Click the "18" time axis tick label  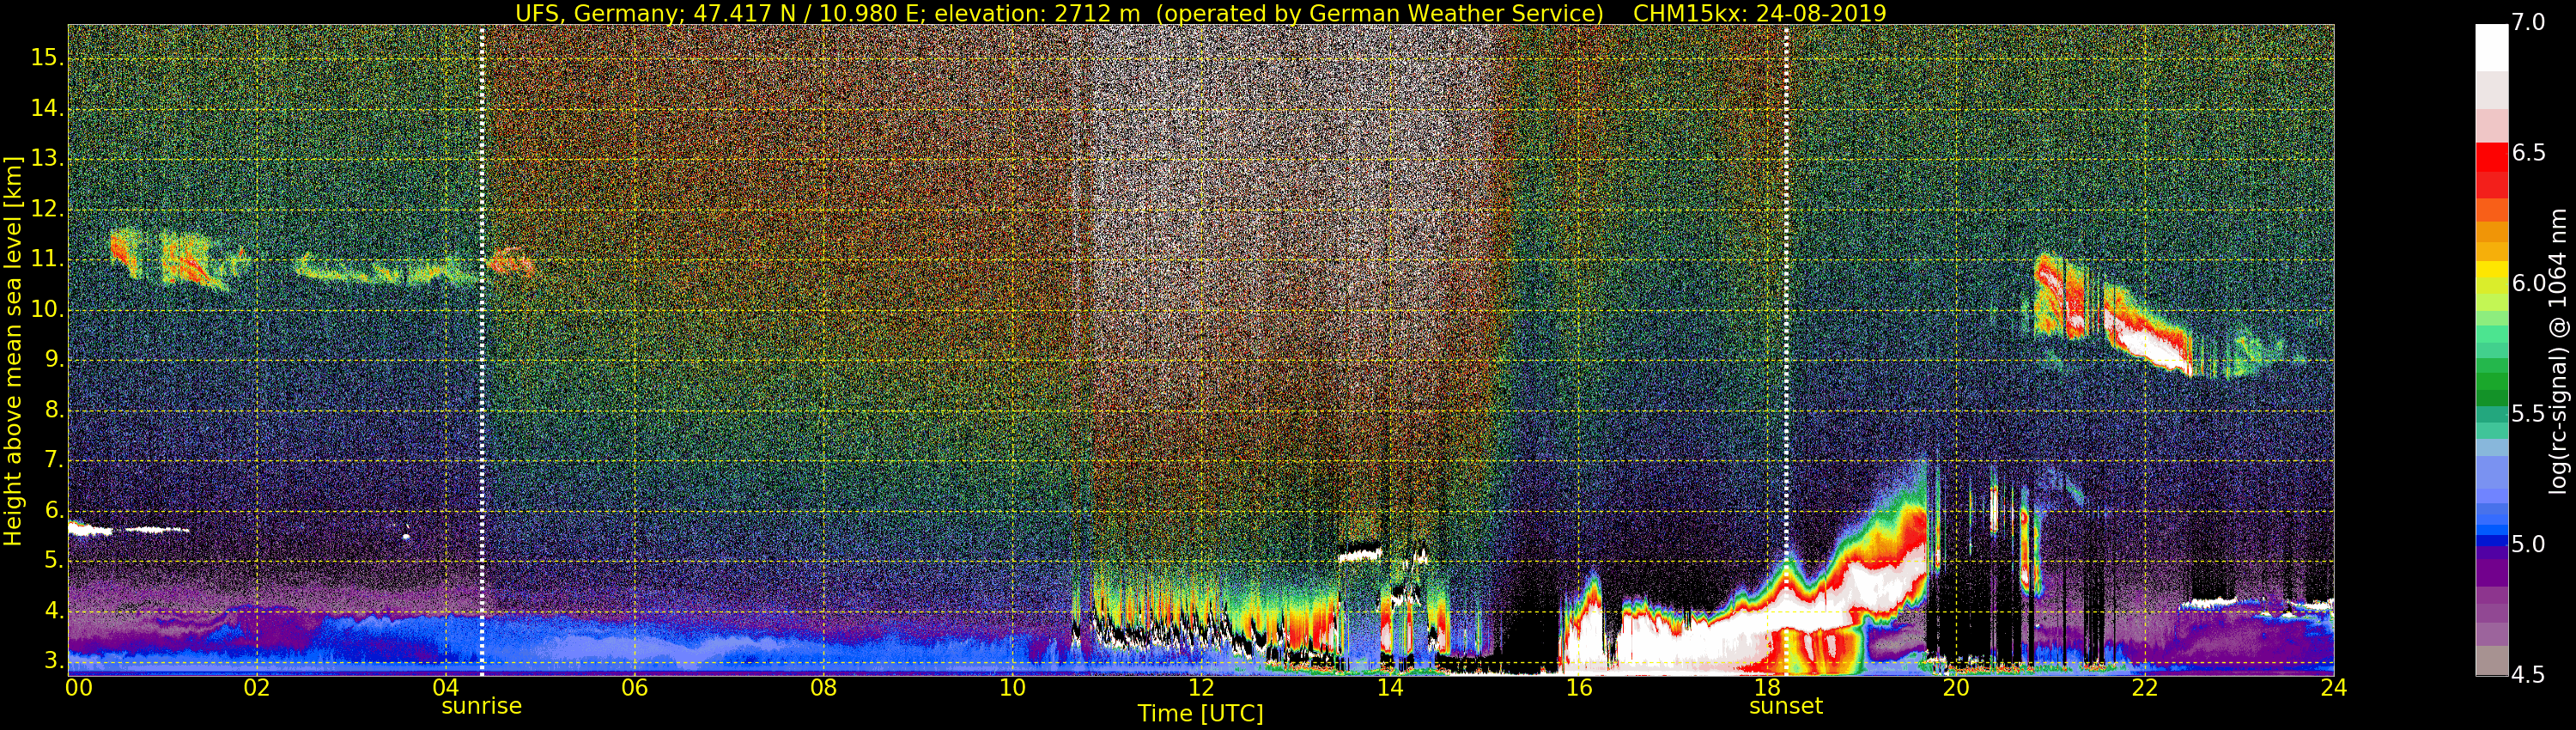click(x=1767, y=688)
